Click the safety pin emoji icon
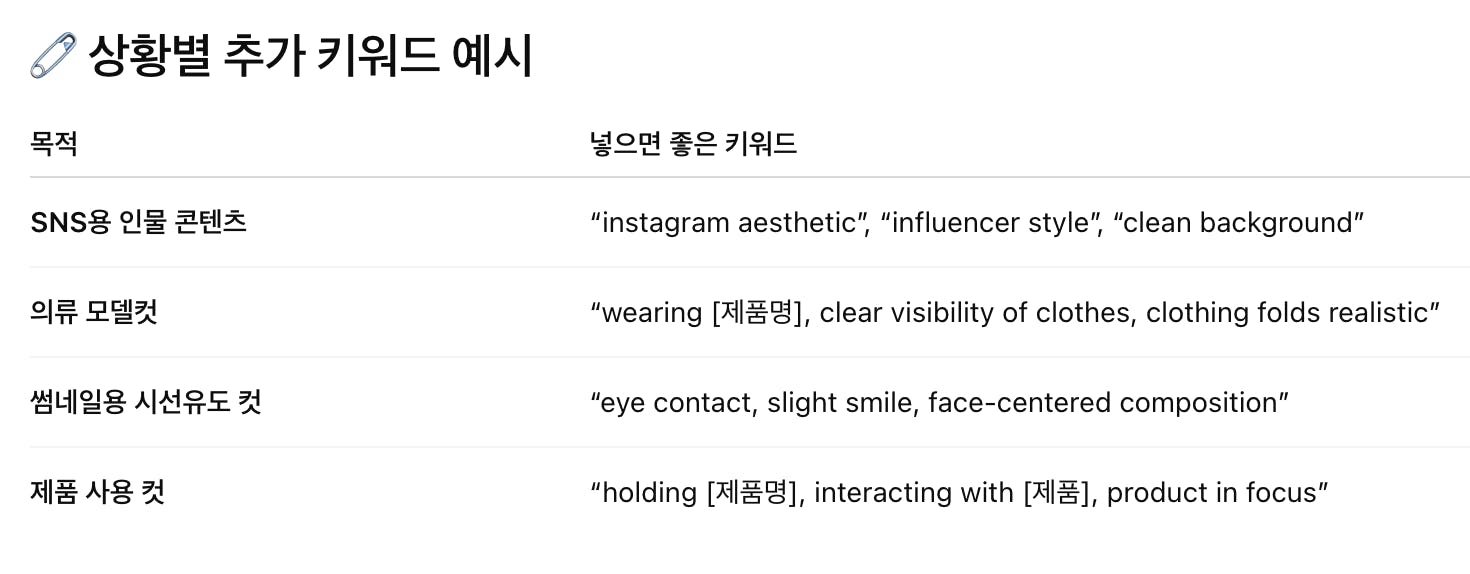Screen dimensions: 1470x574 pyautogui.click(x=53, y=56)
